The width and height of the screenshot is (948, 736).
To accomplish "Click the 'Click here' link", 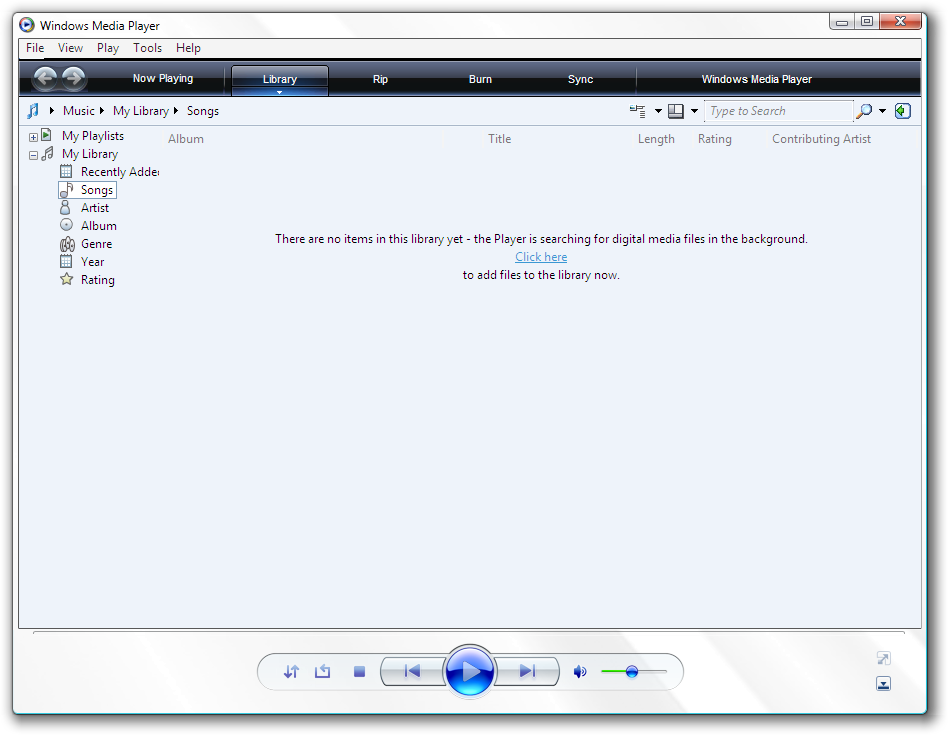I will click(x=541, y=256).
